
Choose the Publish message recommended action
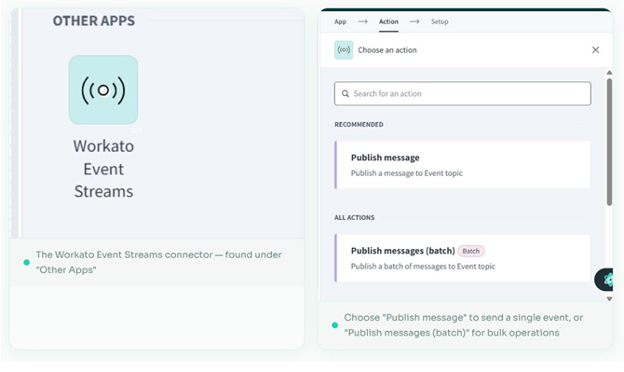pyautogui.click(x=462, y=165)
